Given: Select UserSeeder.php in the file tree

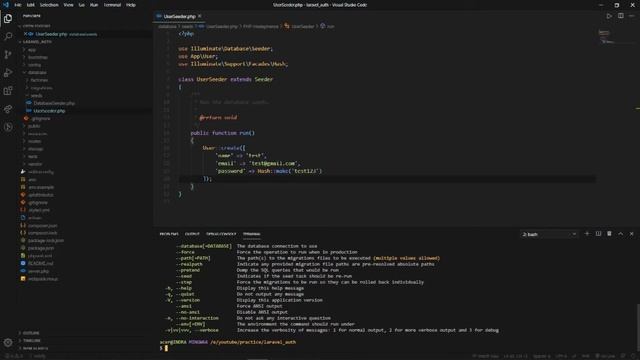Looking at the screenshot, I should [x=49, y=111].
